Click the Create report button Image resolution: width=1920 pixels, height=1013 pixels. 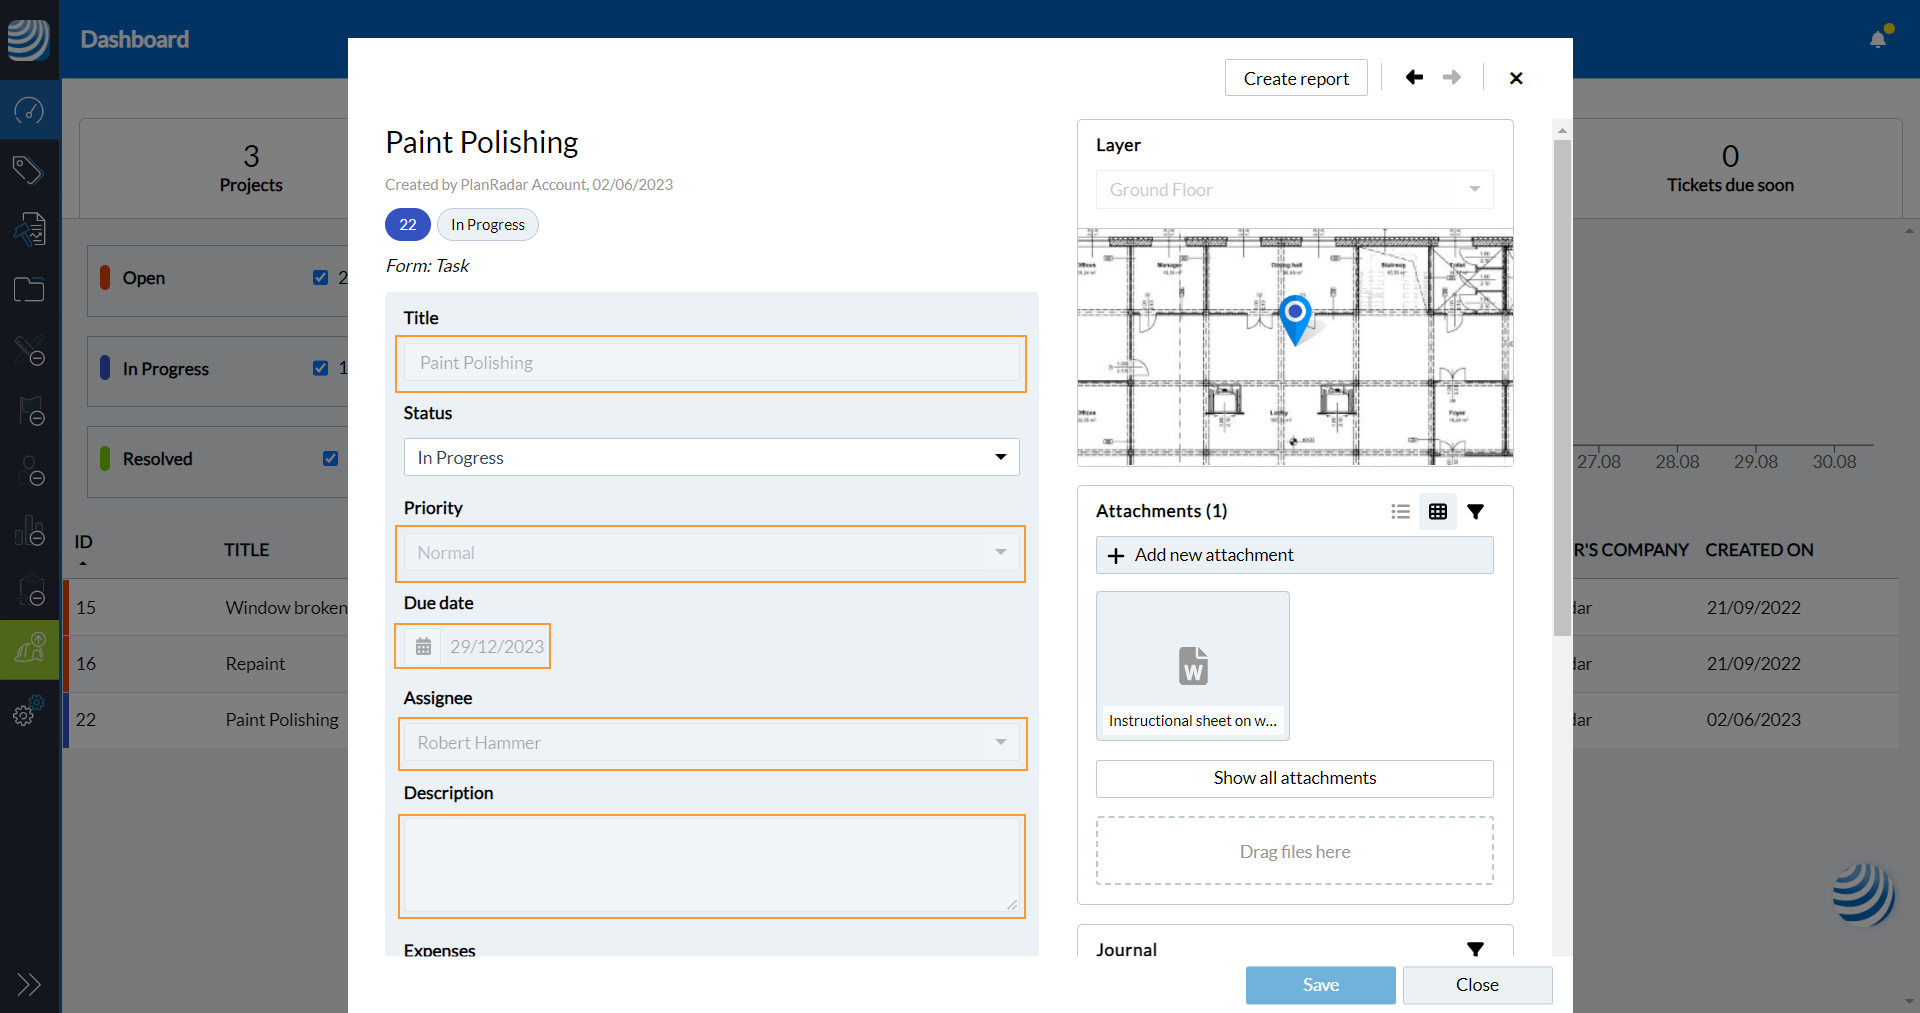tap(1296, 78)
